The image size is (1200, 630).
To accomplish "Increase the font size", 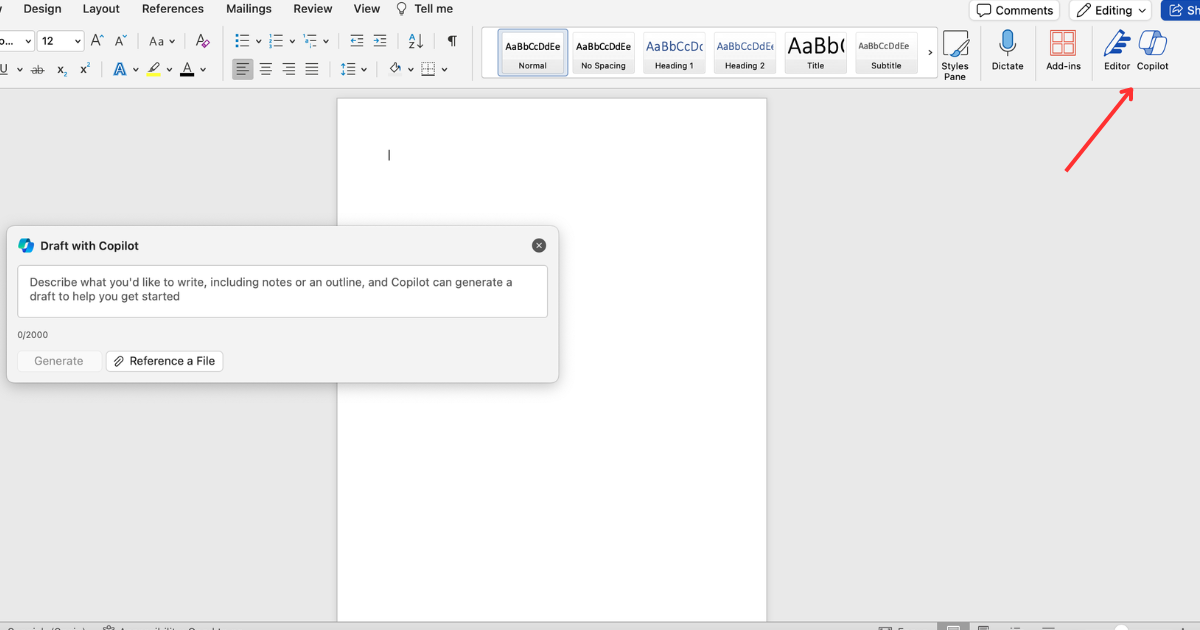I will click(x=97, y=41).
